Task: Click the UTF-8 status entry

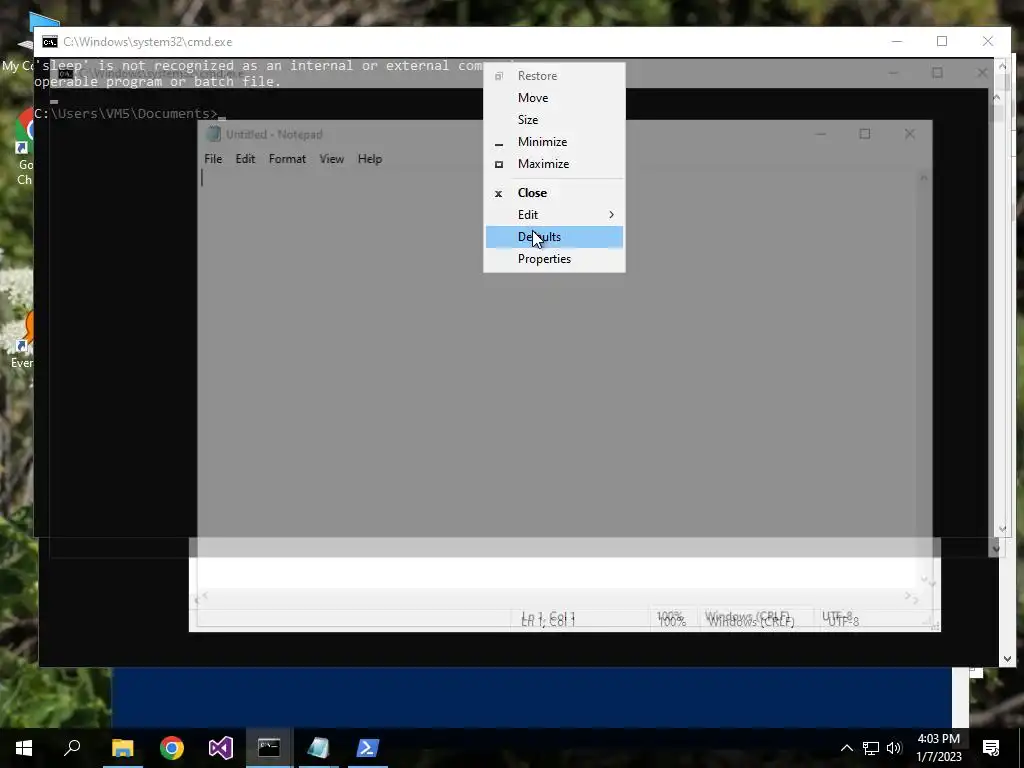Action: click(840, 618)
